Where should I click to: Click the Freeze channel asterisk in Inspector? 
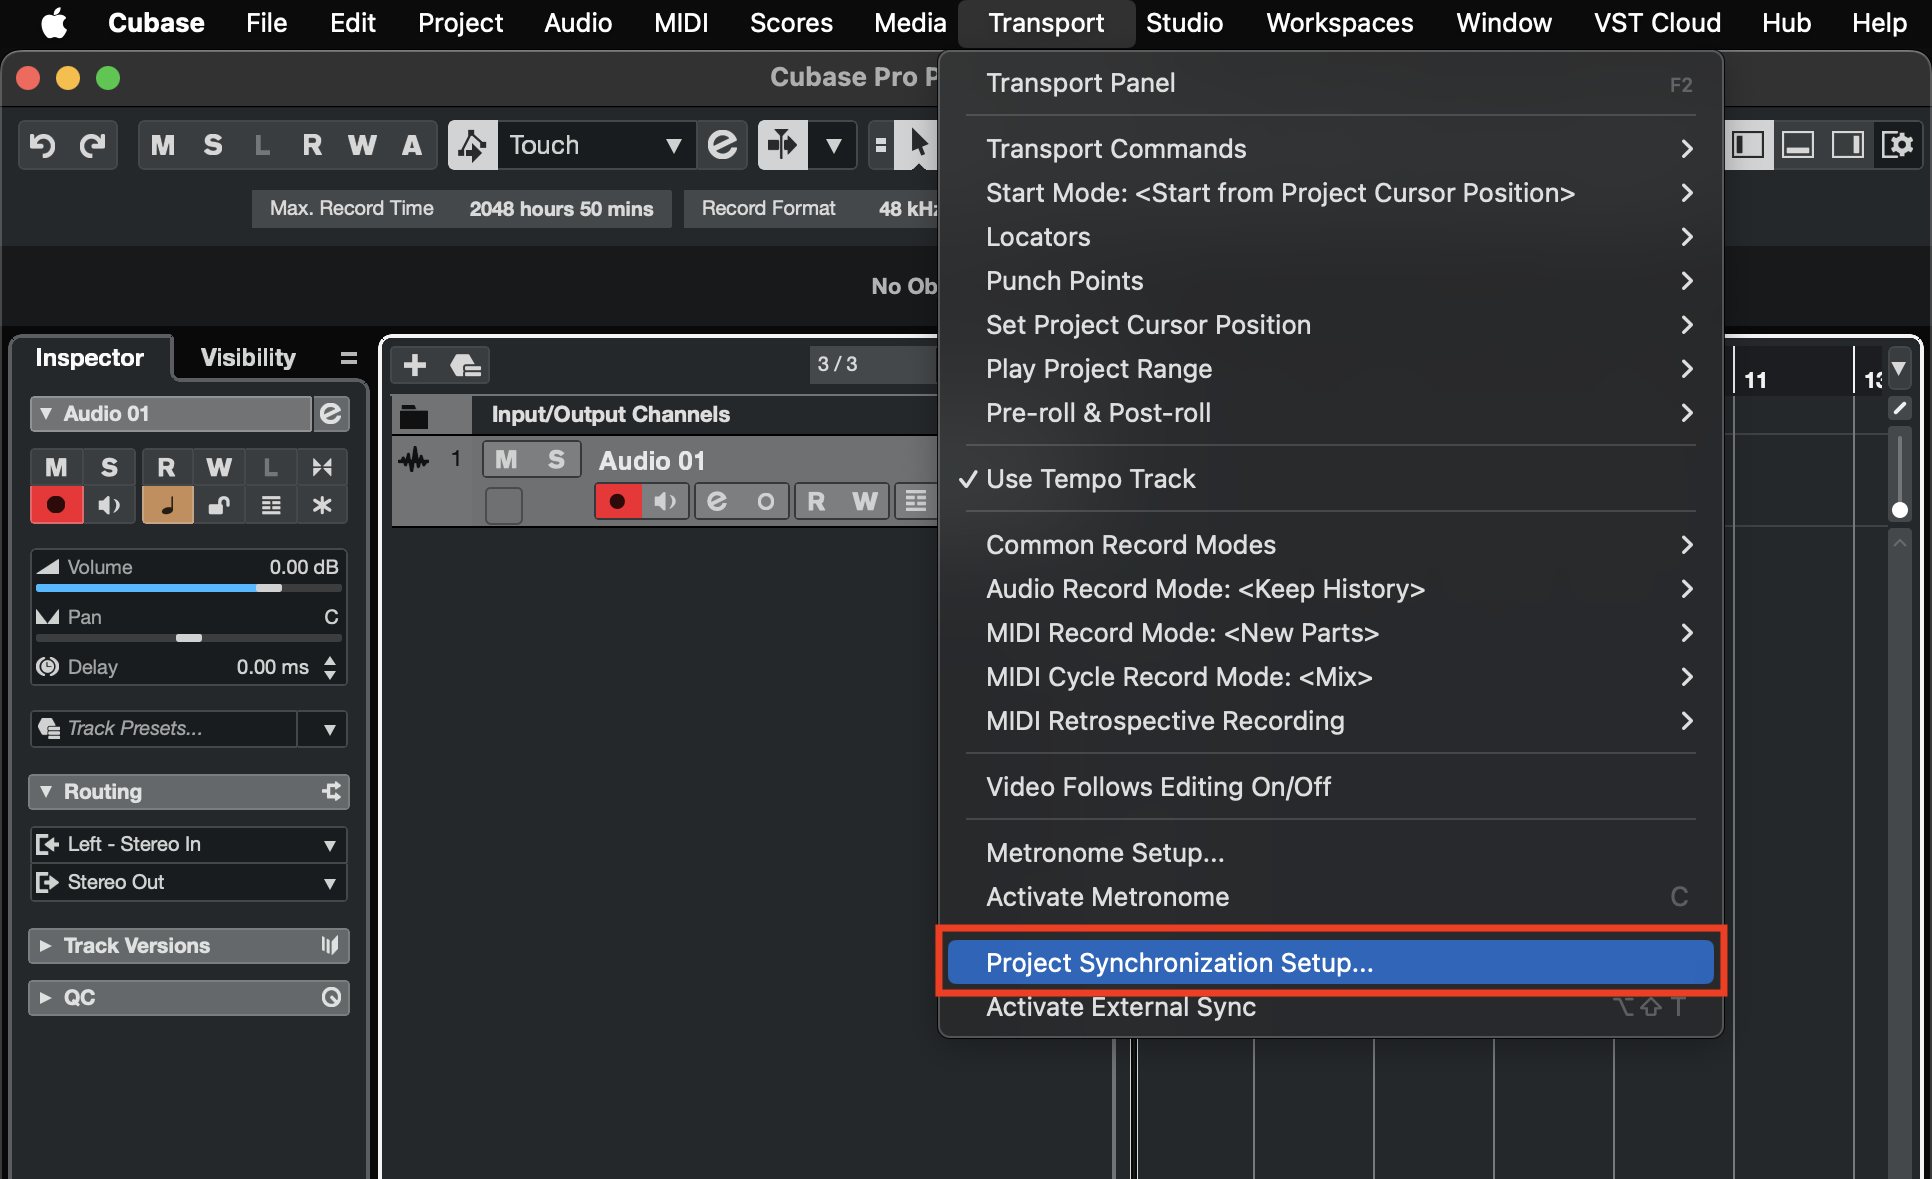(x=322, y=505)
